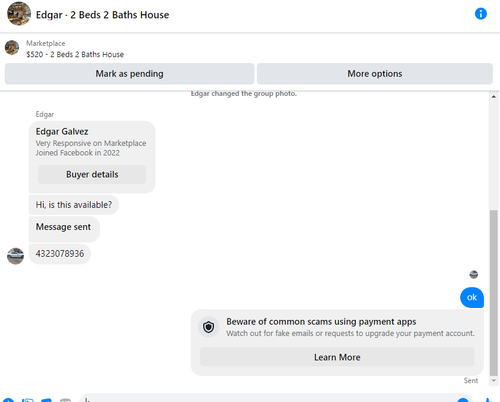
Task: Click Learn More about payment scams
Action: 337,357
